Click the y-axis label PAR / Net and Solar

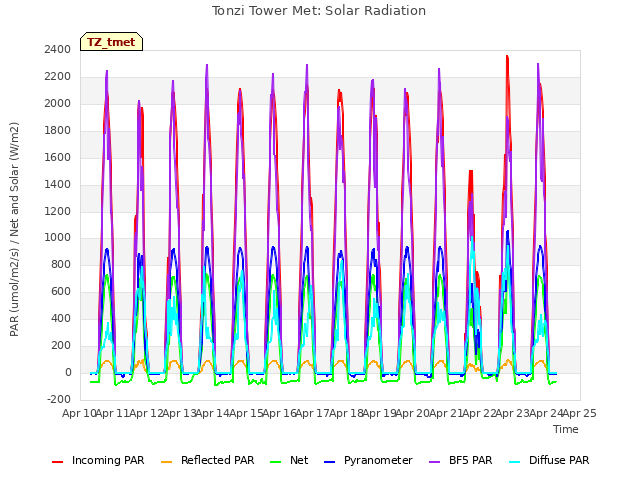(14, 229)
